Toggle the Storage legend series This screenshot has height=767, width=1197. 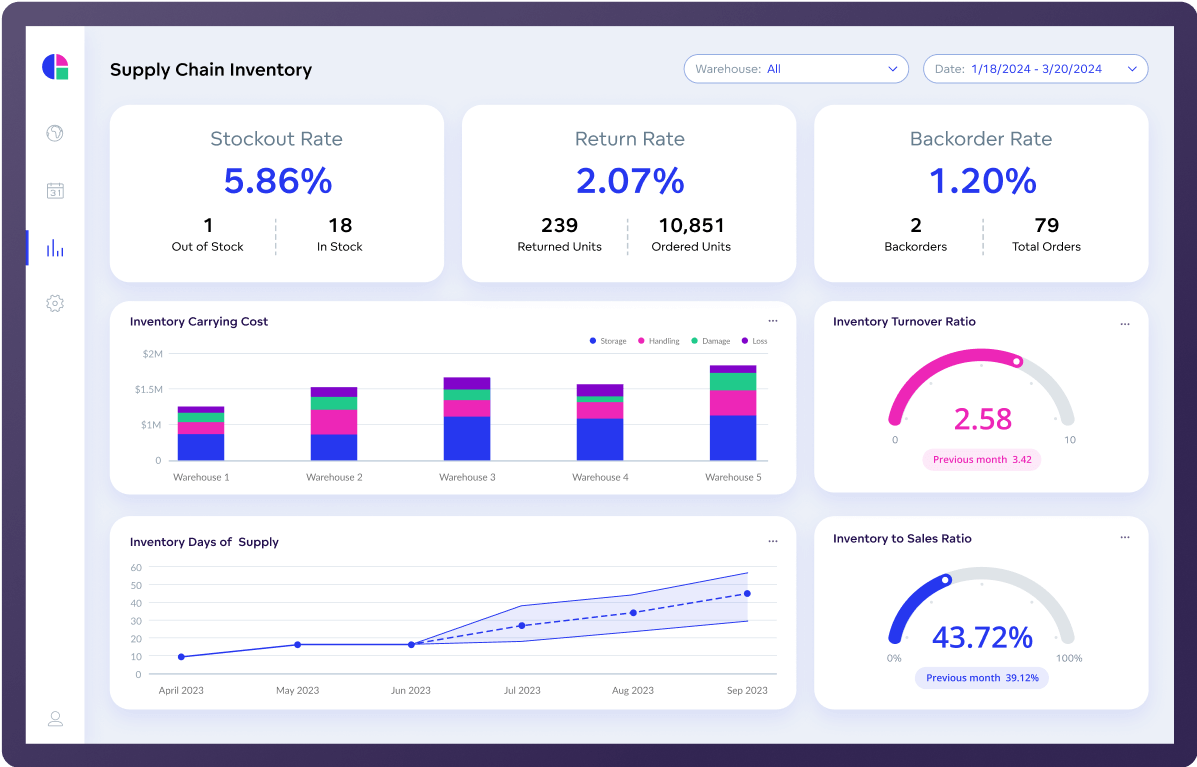coord(608,341)
